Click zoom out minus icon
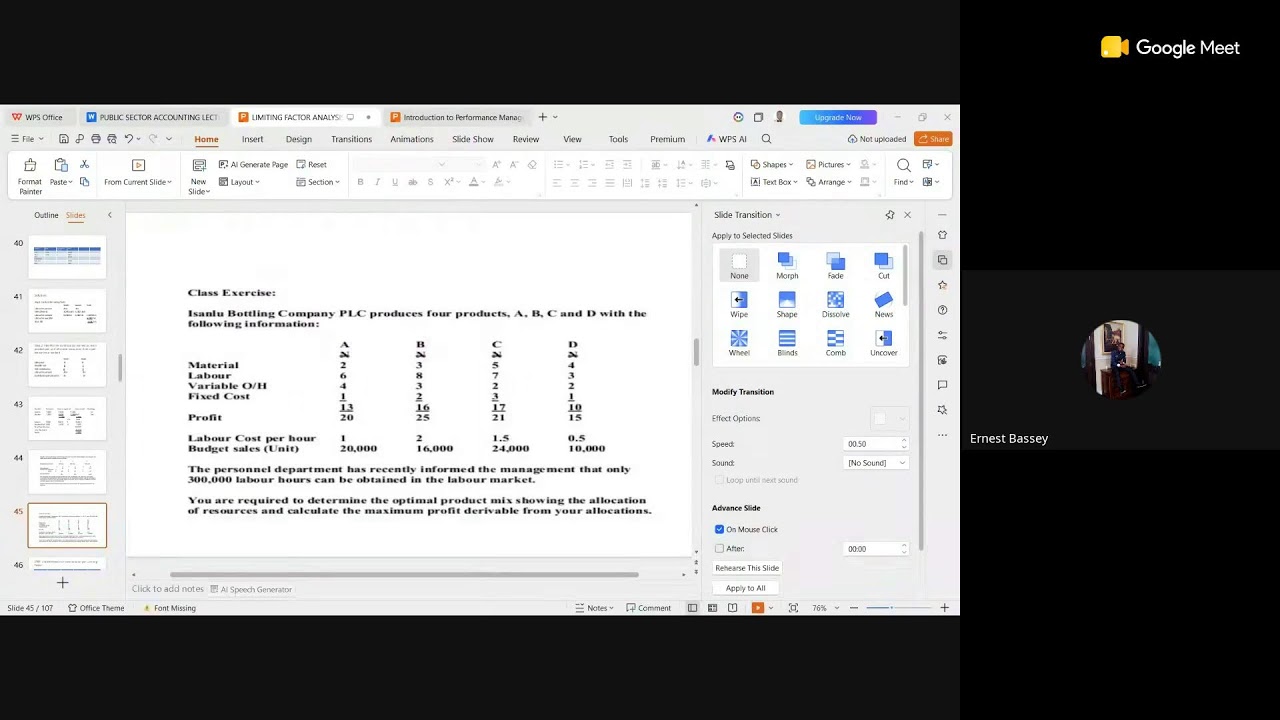 coord(853,608)
